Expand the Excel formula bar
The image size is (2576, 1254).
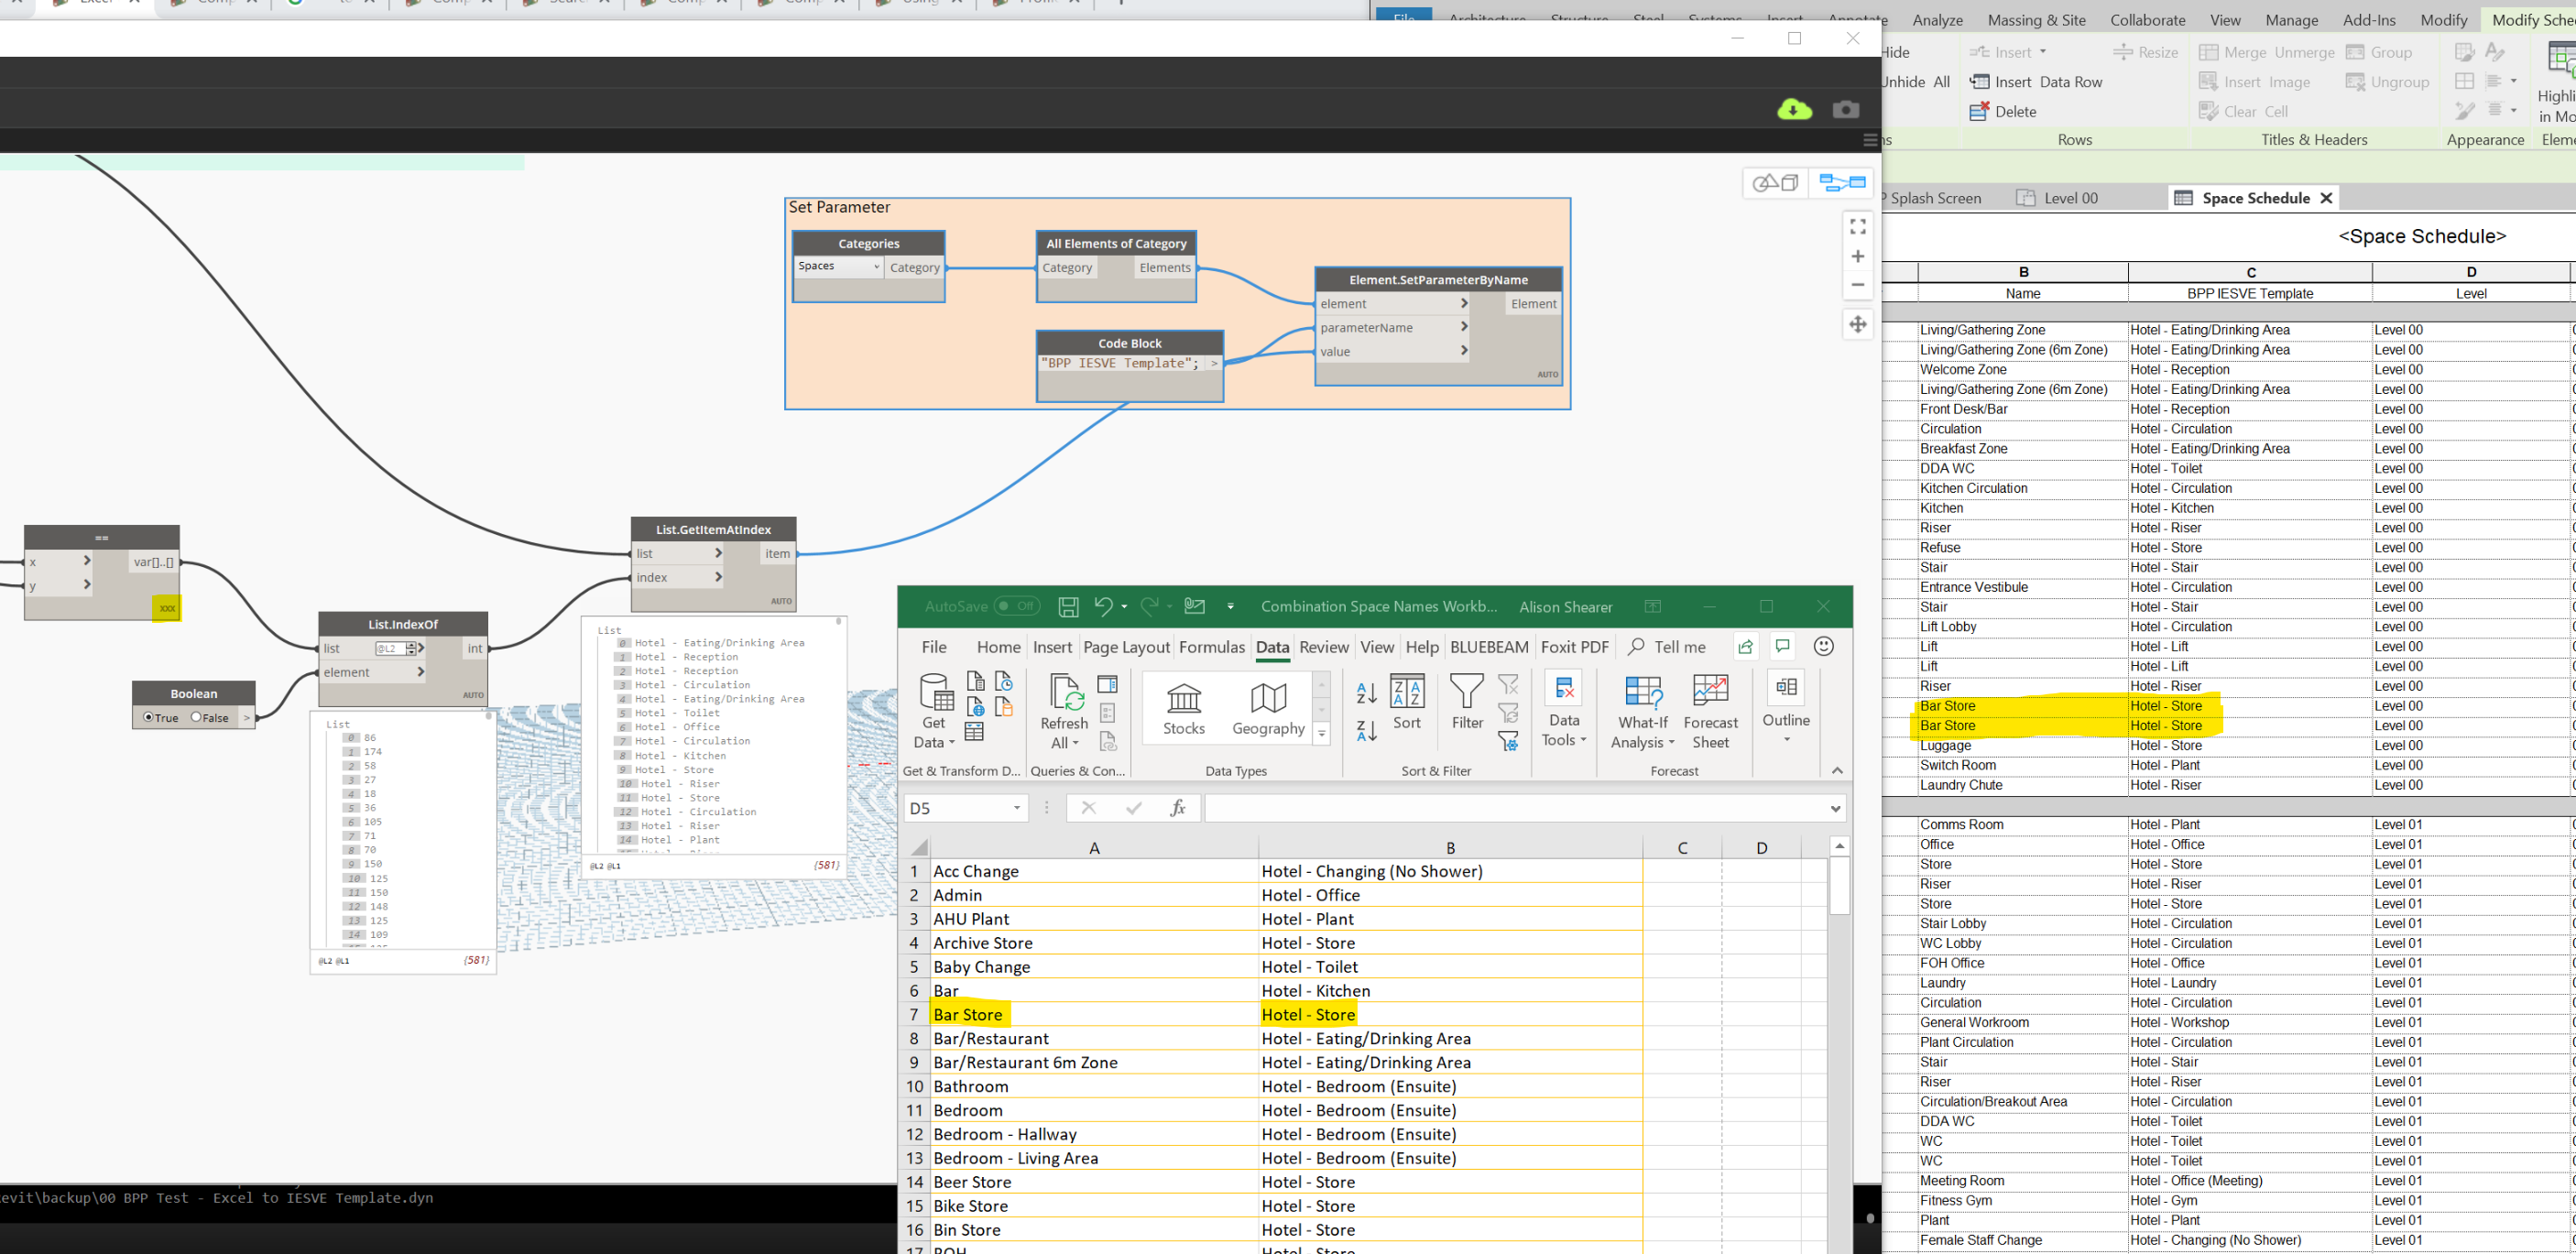(x=1835, y=808)
